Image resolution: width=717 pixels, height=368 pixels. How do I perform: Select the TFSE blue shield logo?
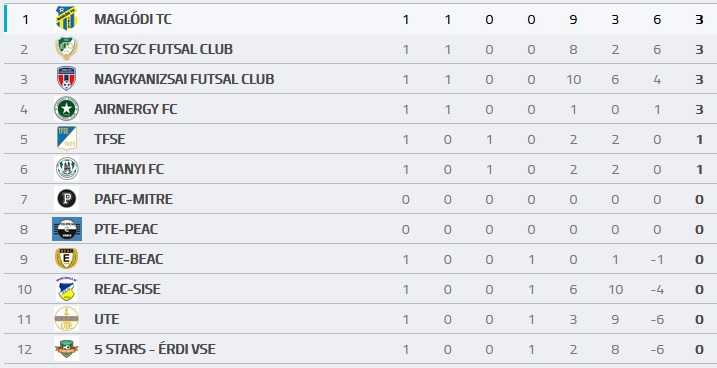66,139
